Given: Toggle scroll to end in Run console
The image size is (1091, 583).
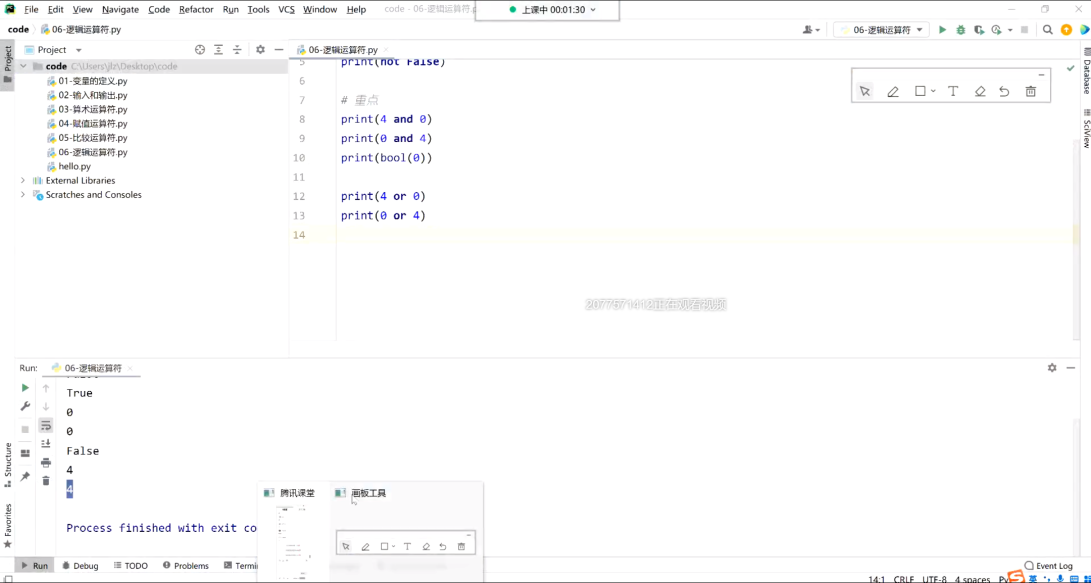Looking at the screenshot, I should pos(46,444).
